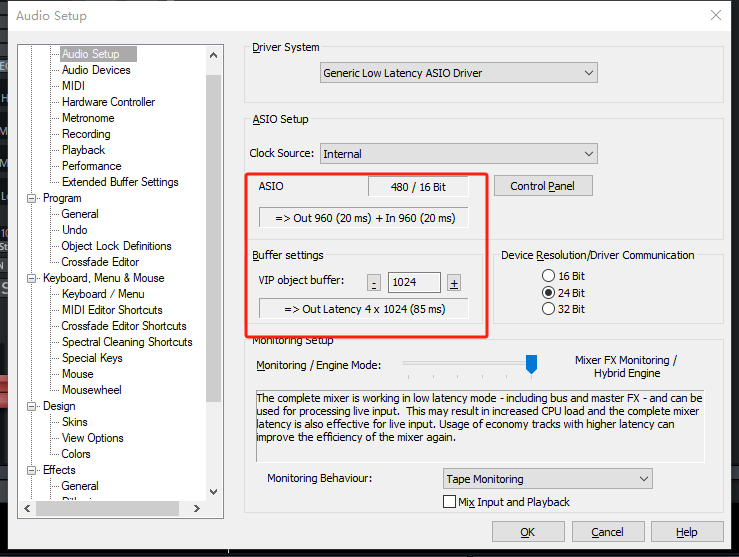The image size is (739, 557).
Task: Select the 16 Bit device resolution
Action: (547, 275)
